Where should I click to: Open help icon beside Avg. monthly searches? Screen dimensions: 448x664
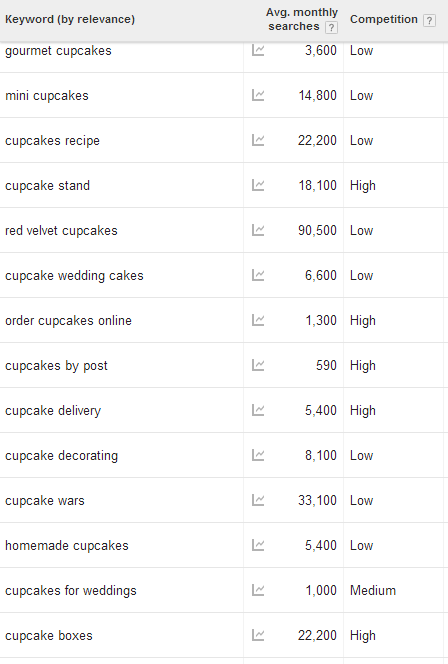click(331, 28)
